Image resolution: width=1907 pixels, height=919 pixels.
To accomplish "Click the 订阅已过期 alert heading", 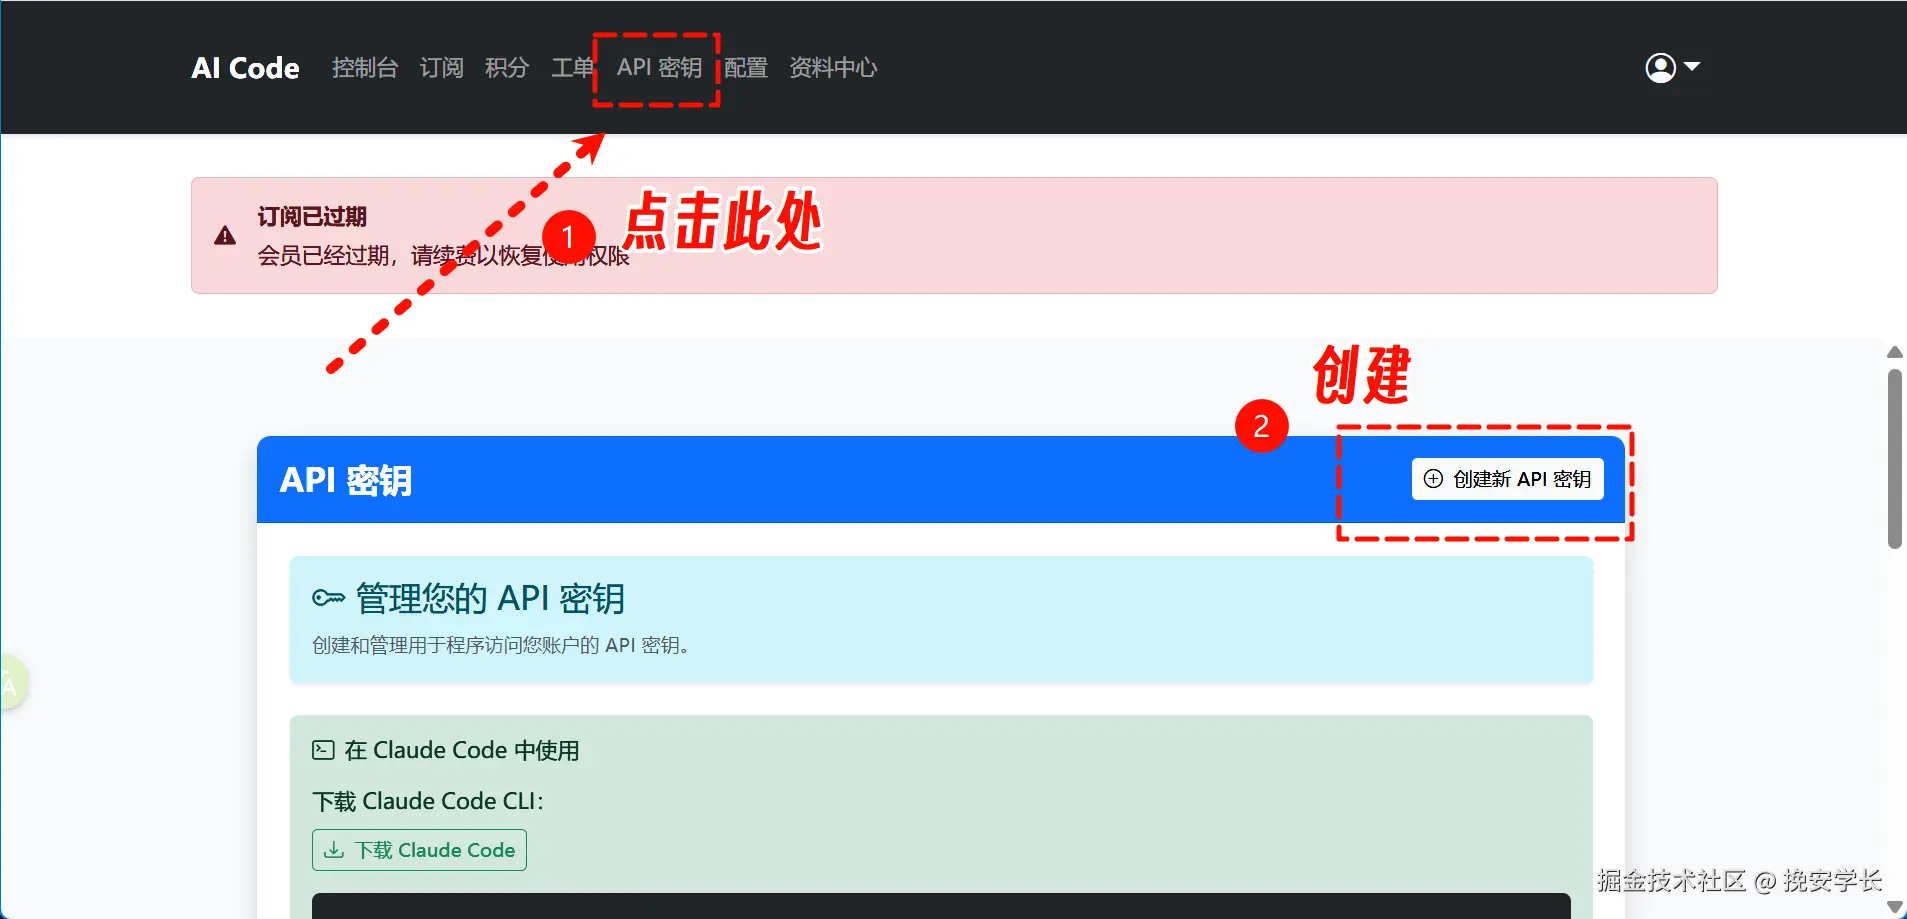I will click(312, 216).
